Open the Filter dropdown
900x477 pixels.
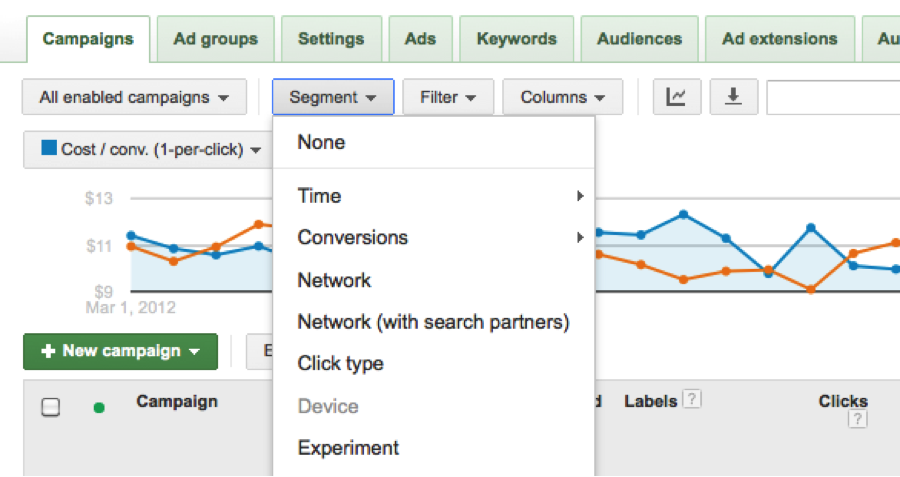(x=448, y=98)
